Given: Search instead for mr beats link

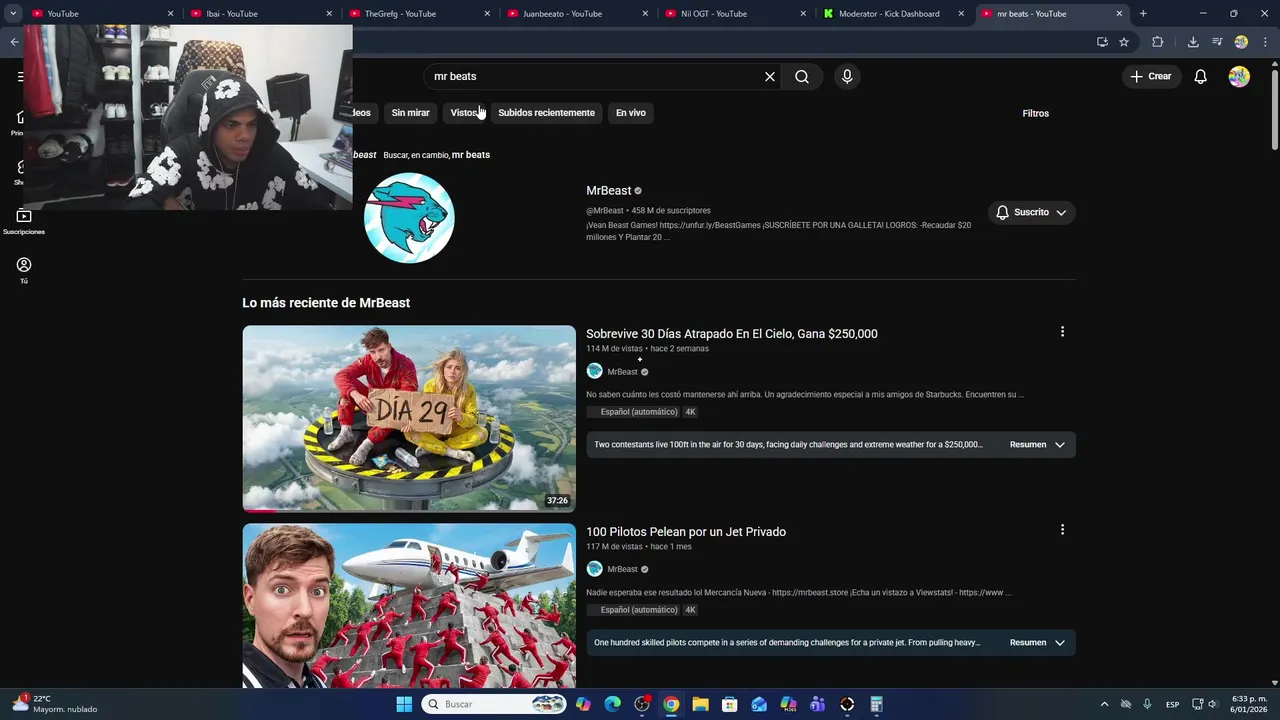Looking at the screenshot, I should pos(470,155).
